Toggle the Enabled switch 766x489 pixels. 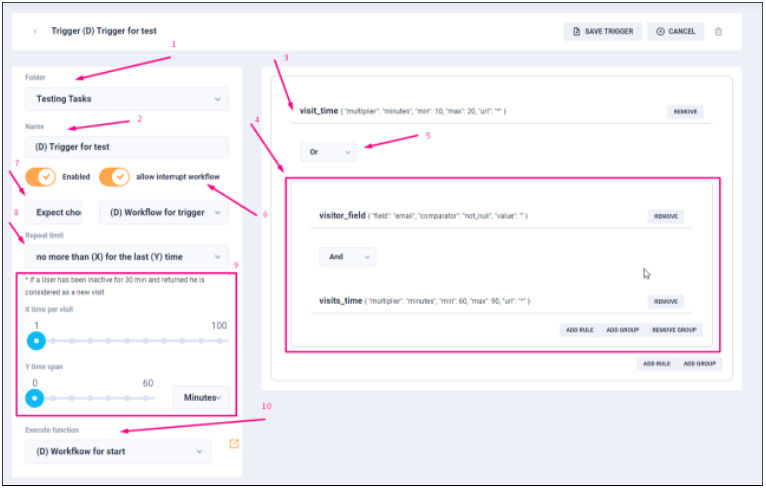[40, 177]
